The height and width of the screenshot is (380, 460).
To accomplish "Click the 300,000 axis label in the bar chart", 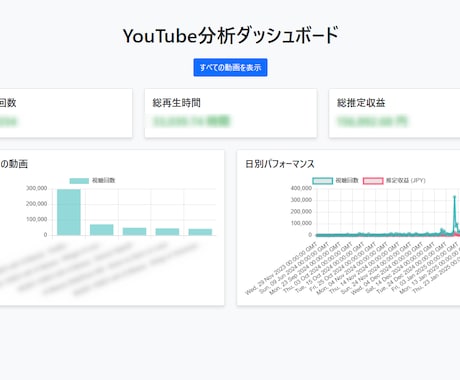I will pyautogui.click(x=37, y=188).
